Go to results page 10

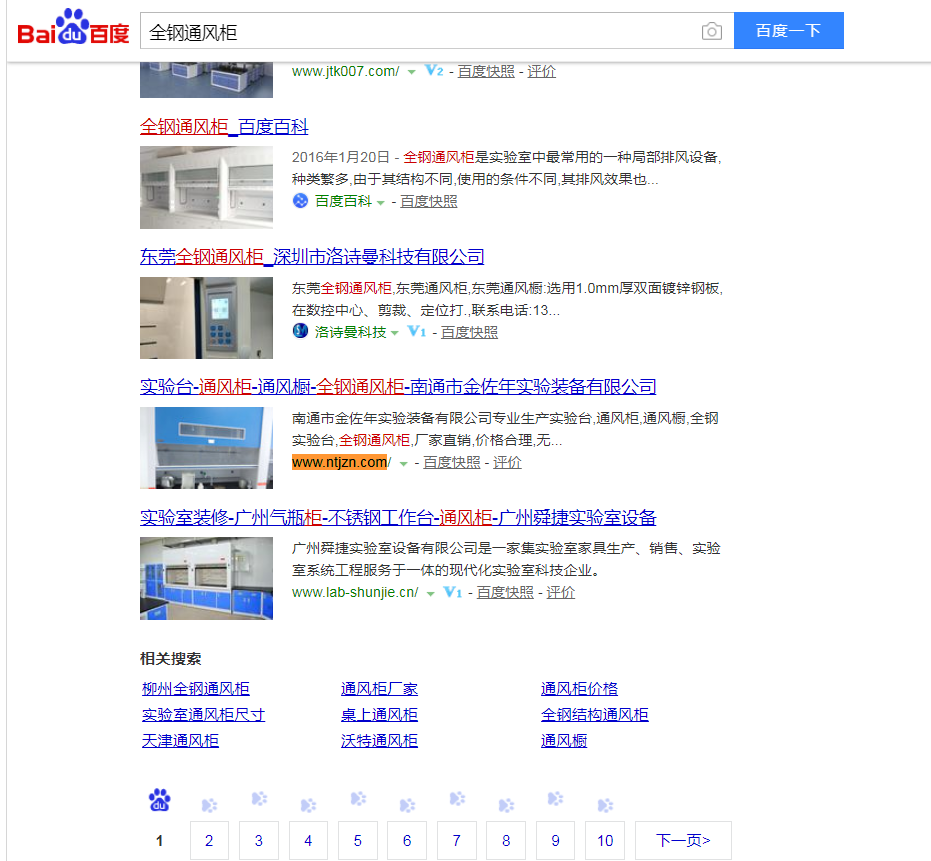coord(604,840)
